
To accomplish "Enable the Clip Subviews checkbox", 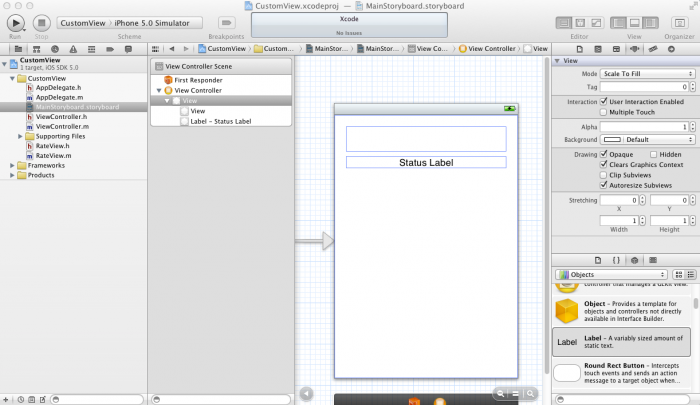I will (x=604, y=175).
